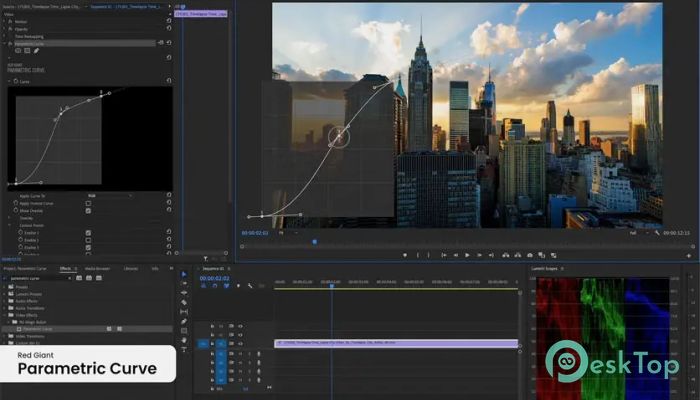This screenshot has height=400, width=700.
Task: Click Extract button in Program monitor
Action: pyautogui.click(x=517, y=255)
